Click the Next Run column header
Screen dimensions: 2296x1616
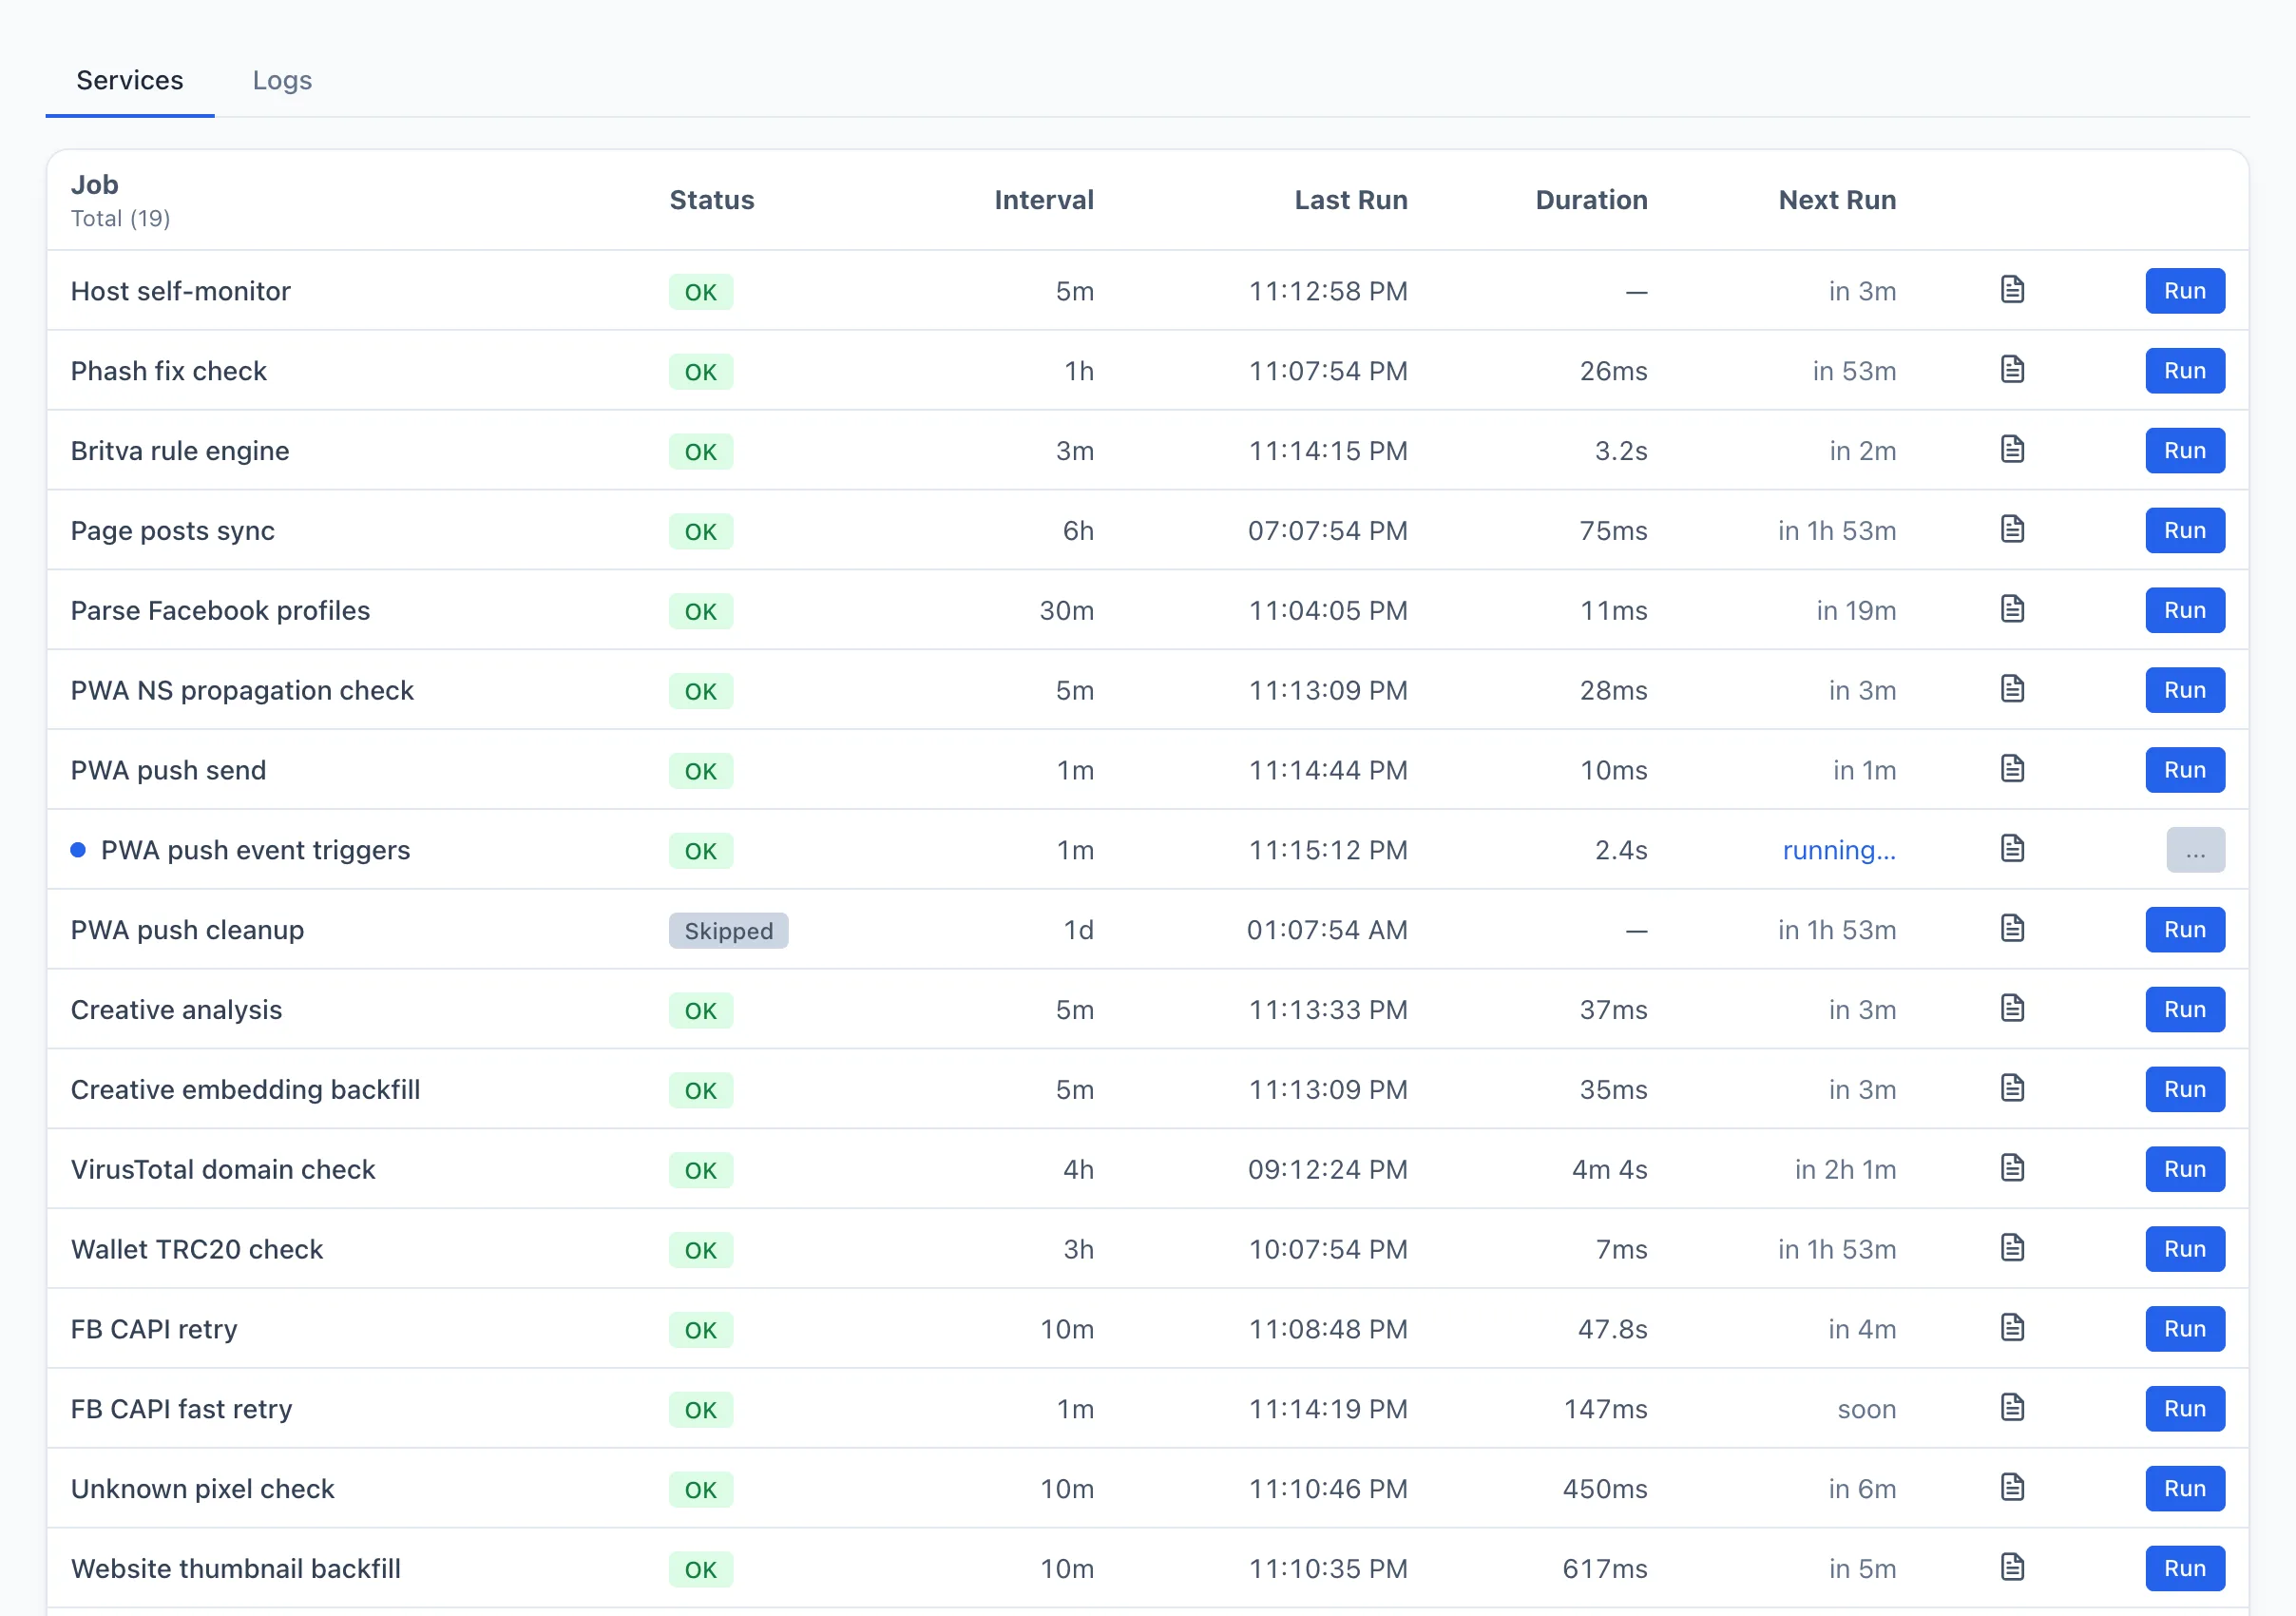[1837, 200]
